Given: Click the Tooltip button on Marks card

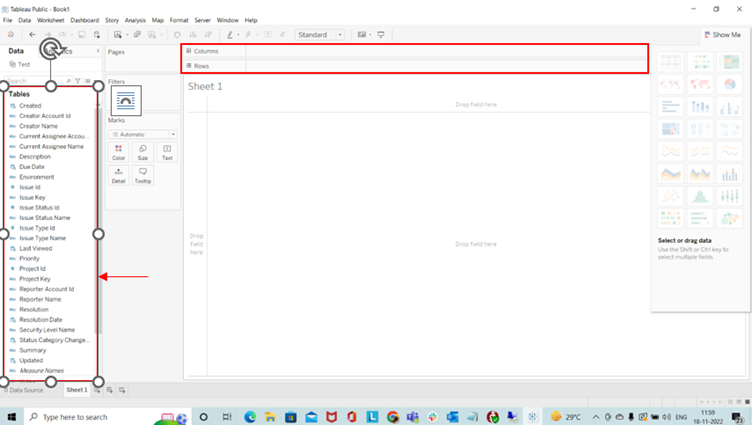Looking at the screenshot, I should click(x=143, y=176).
